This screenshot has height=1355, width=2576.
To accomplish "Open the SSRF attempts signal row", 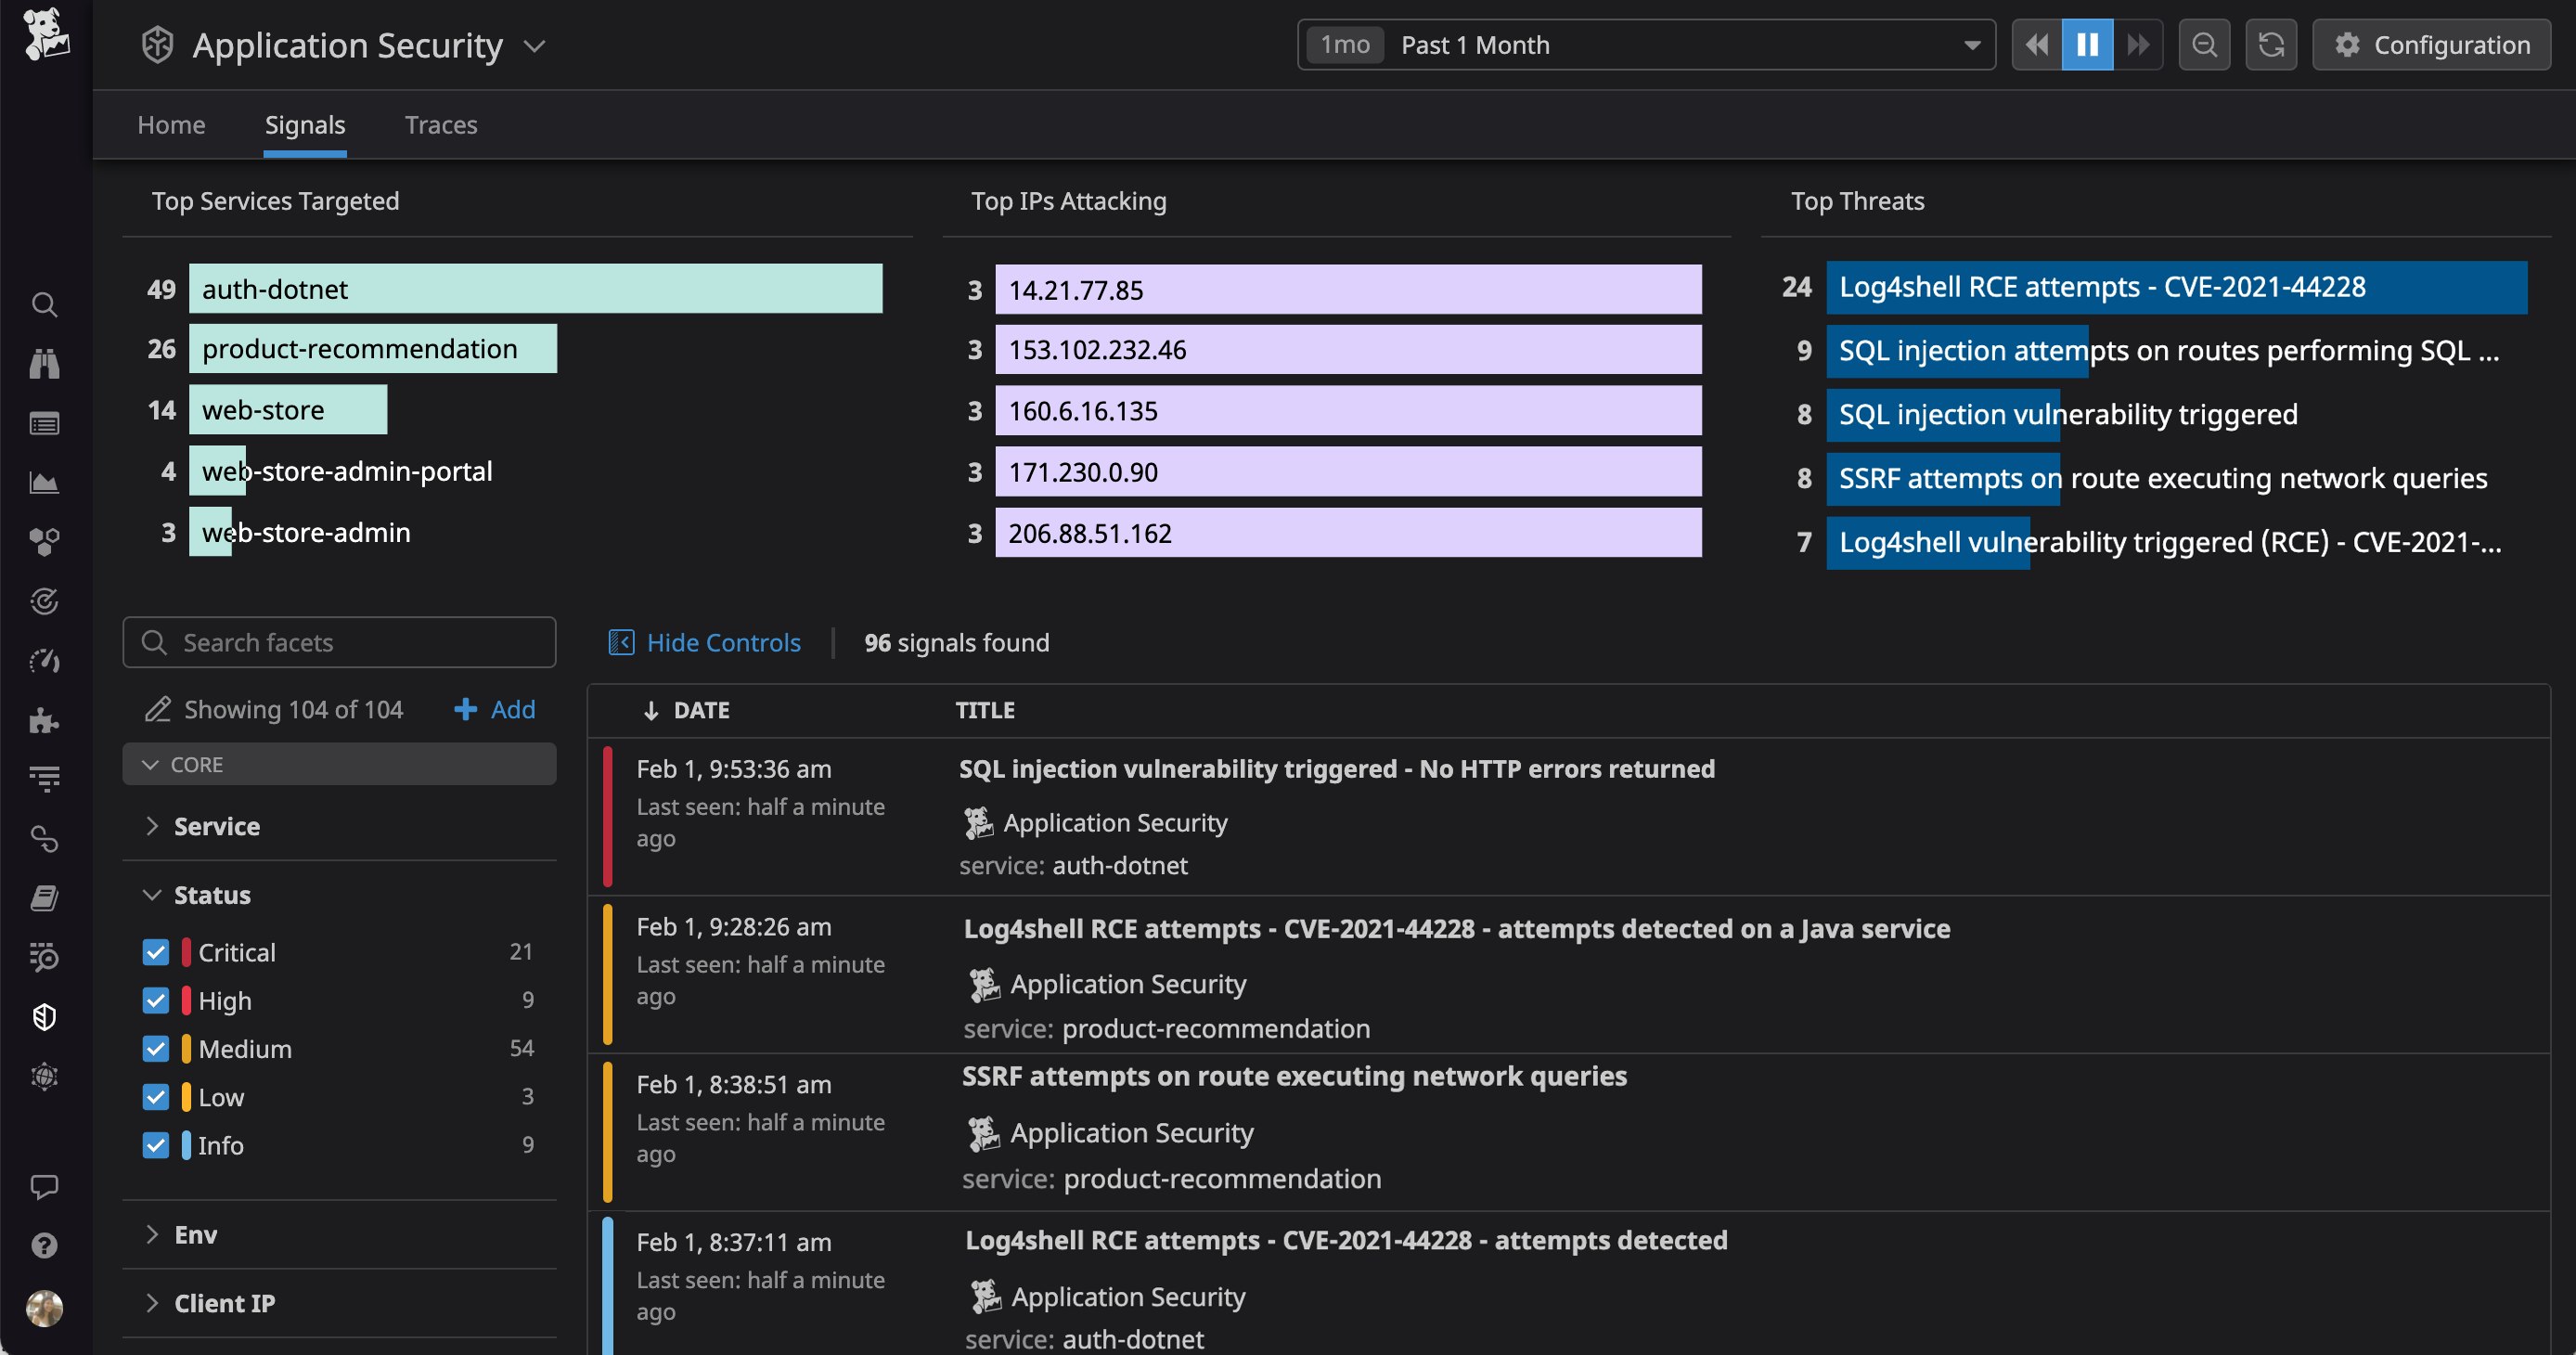I will [x=1568, y=1132].
